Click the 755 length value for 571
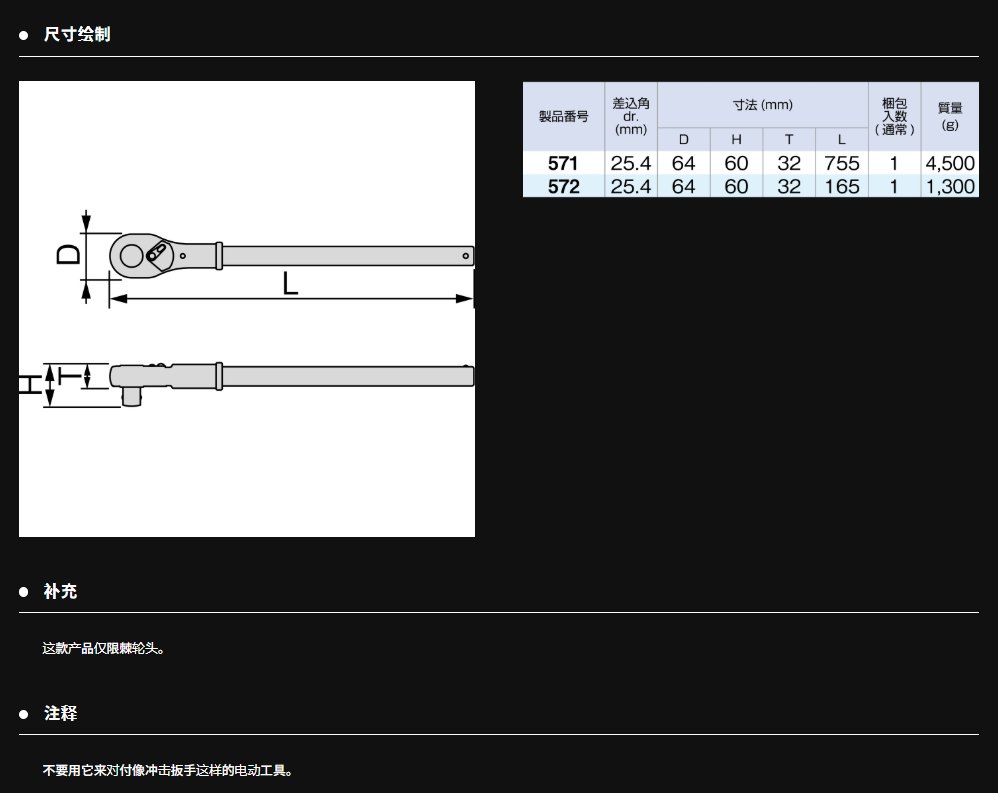This screenshot has width=998, height=793. [841, 163]
